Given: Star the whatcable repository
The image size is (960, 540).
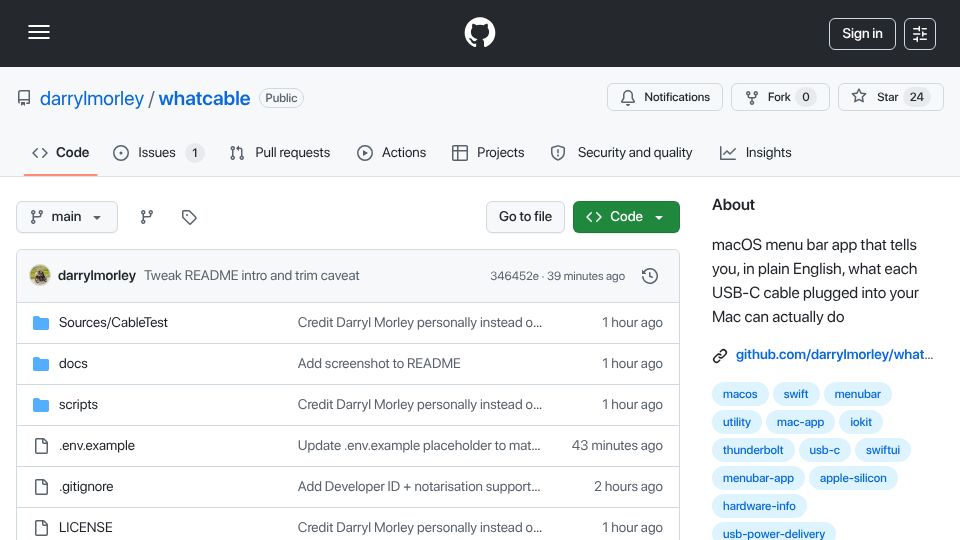Looking at the screenshot, I should 891,97.
